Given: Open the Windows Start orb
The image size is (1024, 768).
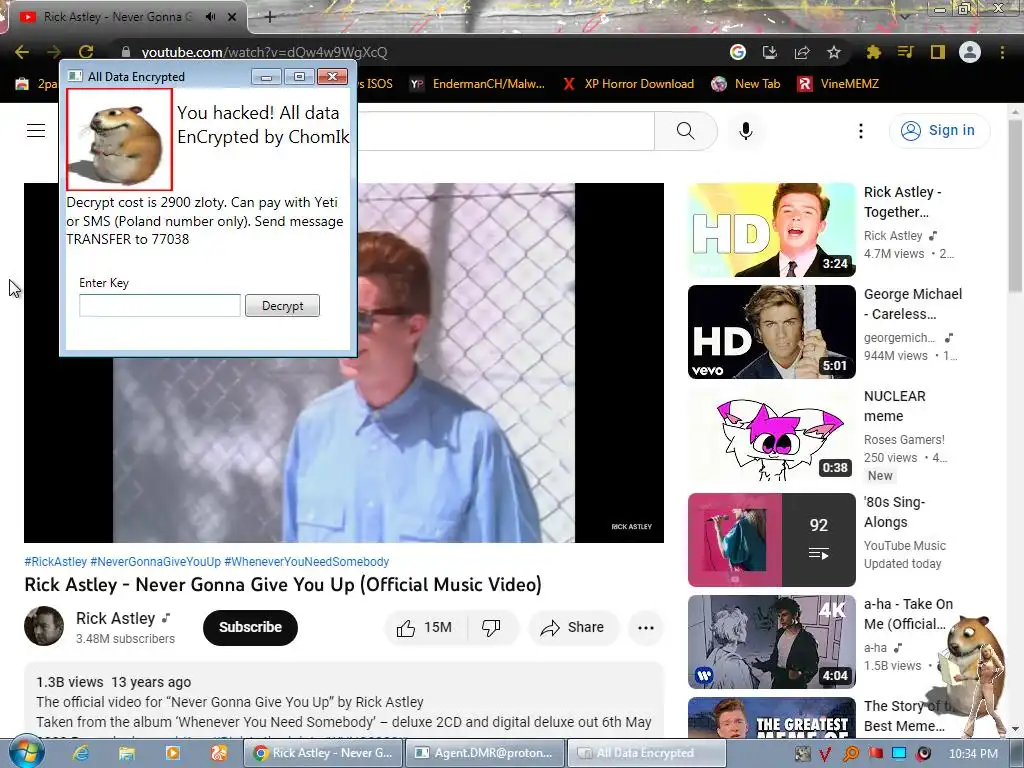Looking at the screenshot, I should point(25,753).
